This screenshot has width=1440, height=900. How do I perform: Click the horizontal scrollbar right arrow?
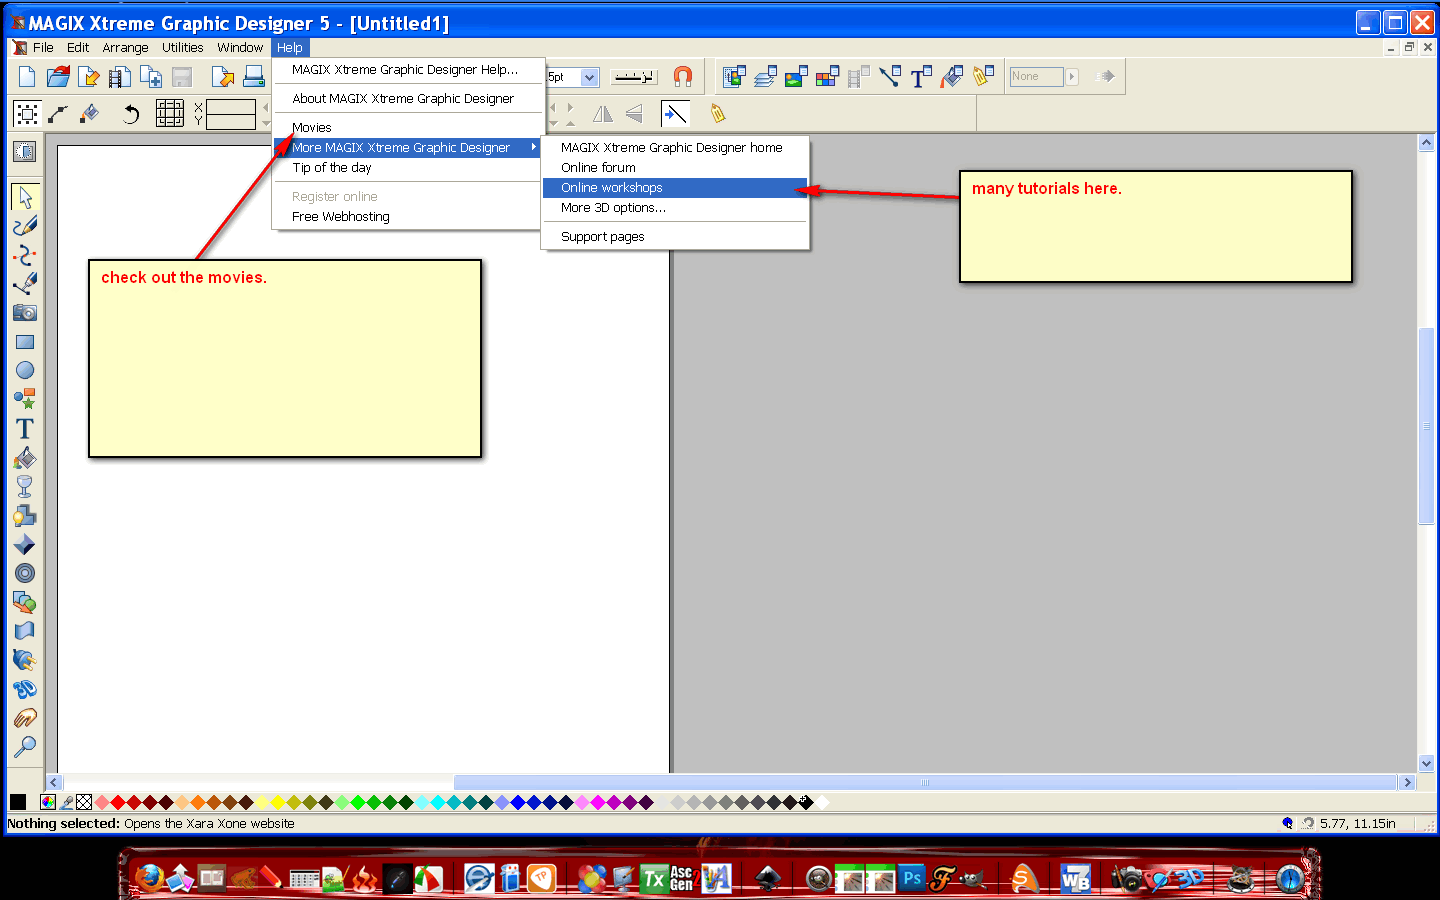1408,783
